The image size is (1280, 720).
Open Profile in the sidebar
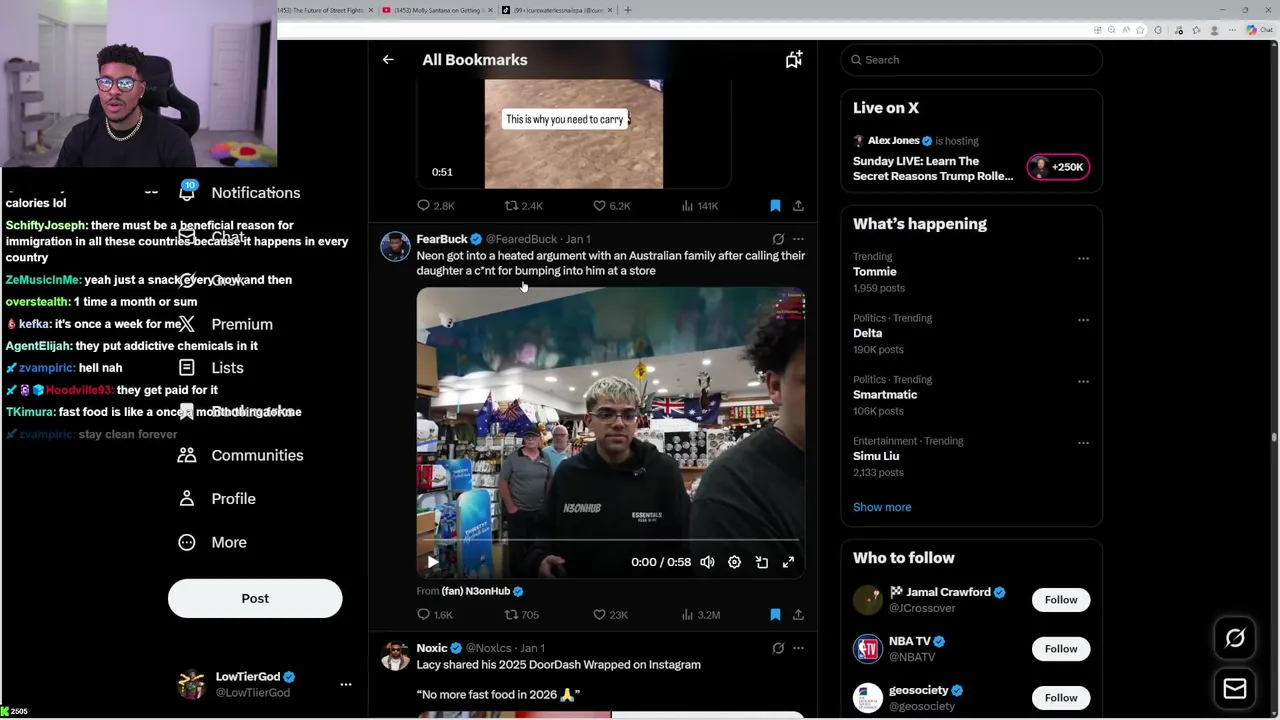217,499
